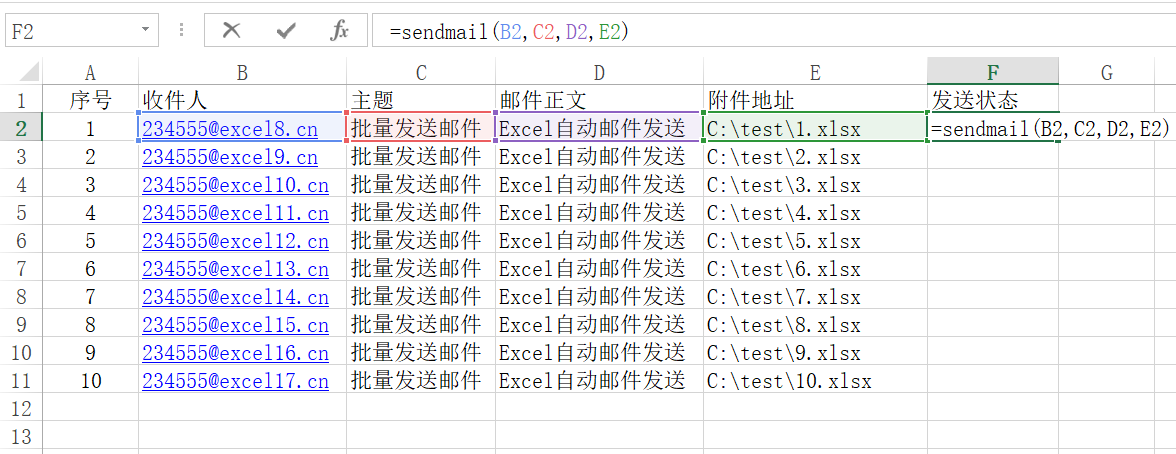The image size is (1176, 454).
Task: Select column B header
Action: point(242,72)
